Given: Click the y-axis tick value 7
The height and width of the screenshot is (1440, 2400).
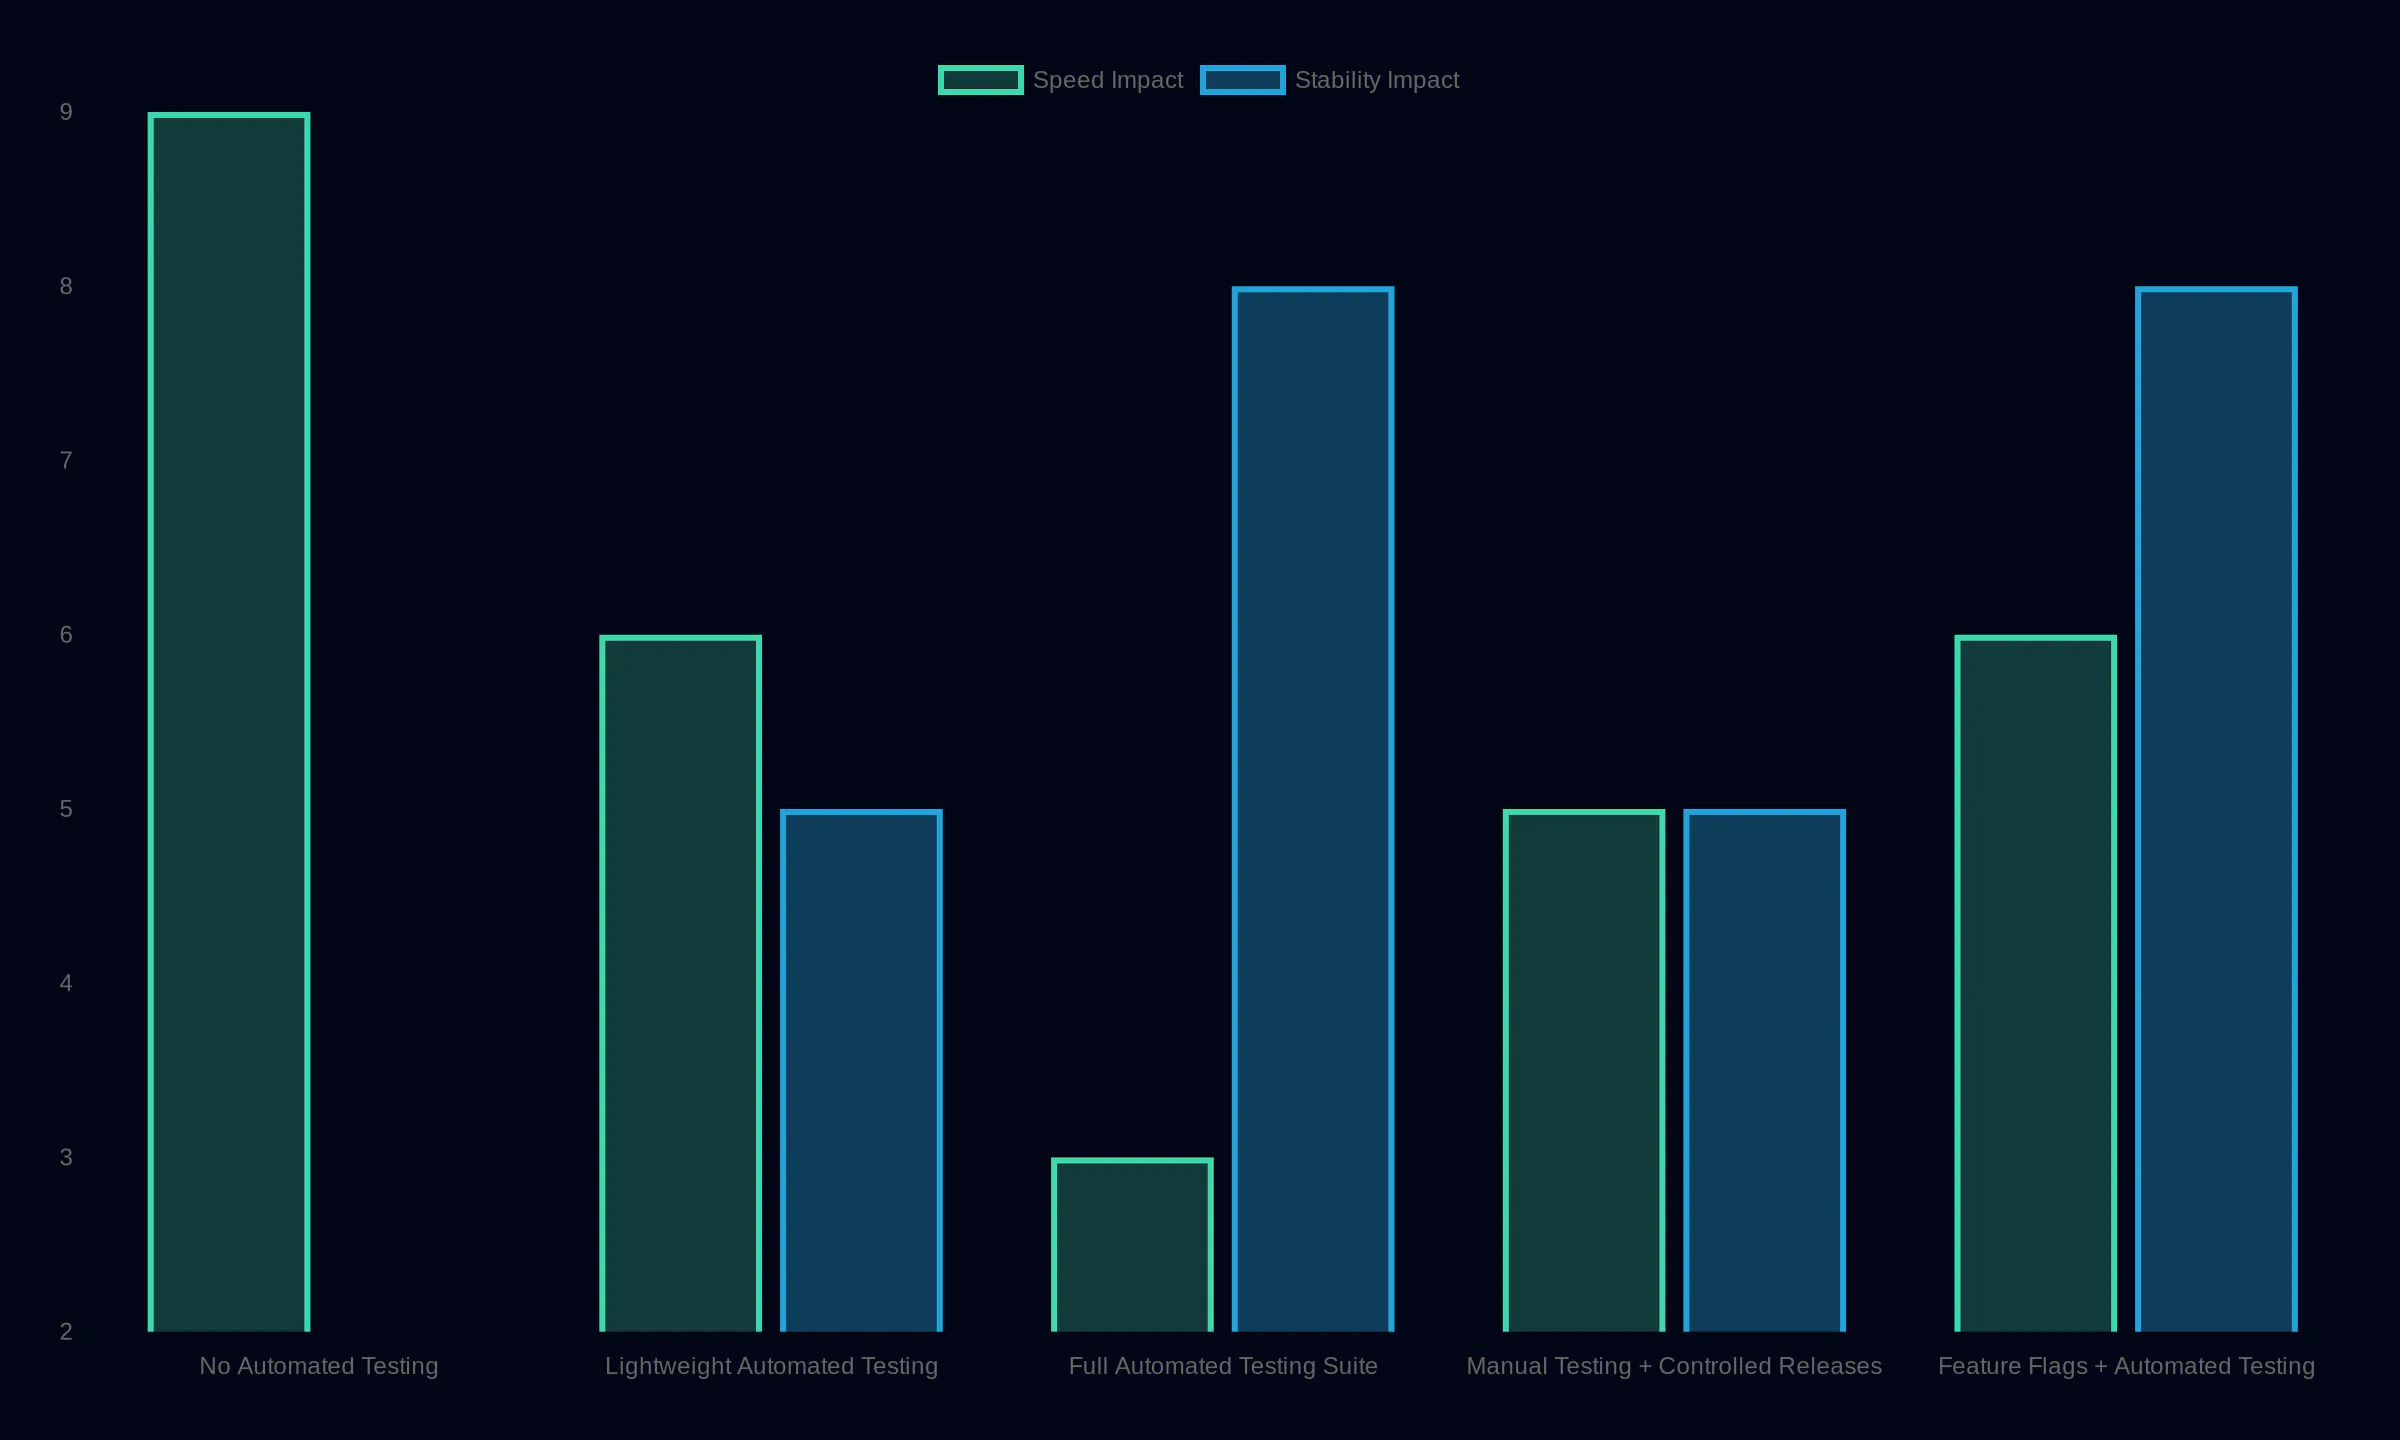Looking at the screenshot, I should coord(66,461).
